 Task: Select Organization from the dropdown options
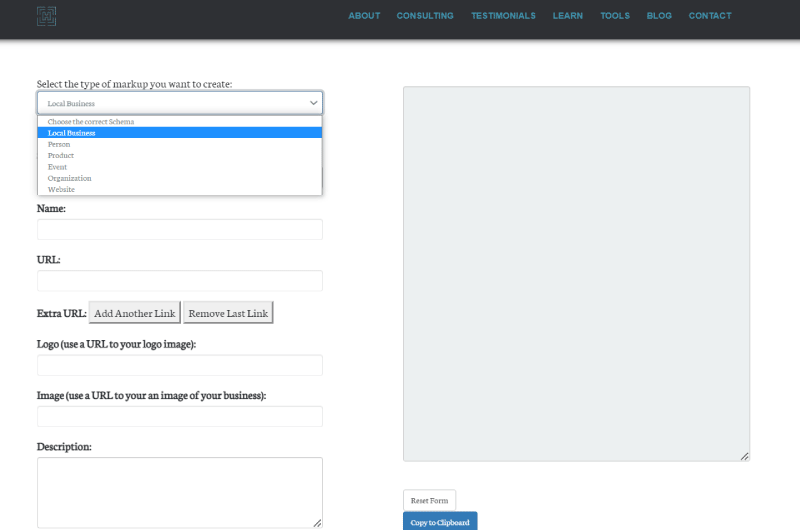tap(69, 178)
